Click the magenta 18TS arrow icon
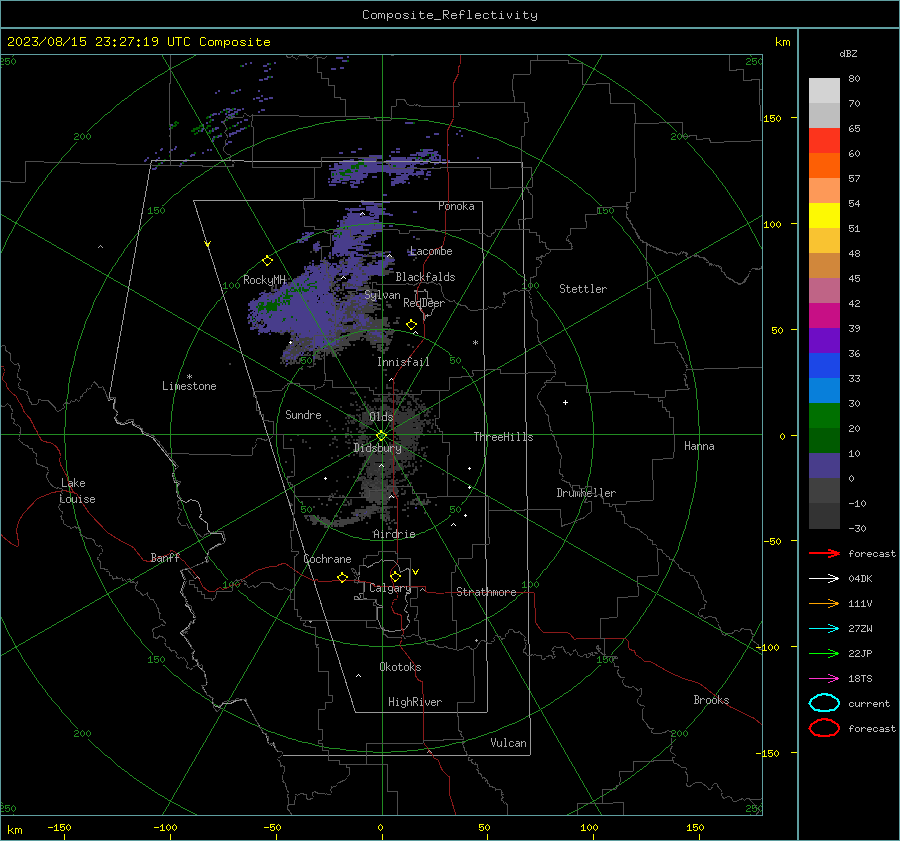The height and width of the screenshot is (841, 900). [x=824, y=679]
